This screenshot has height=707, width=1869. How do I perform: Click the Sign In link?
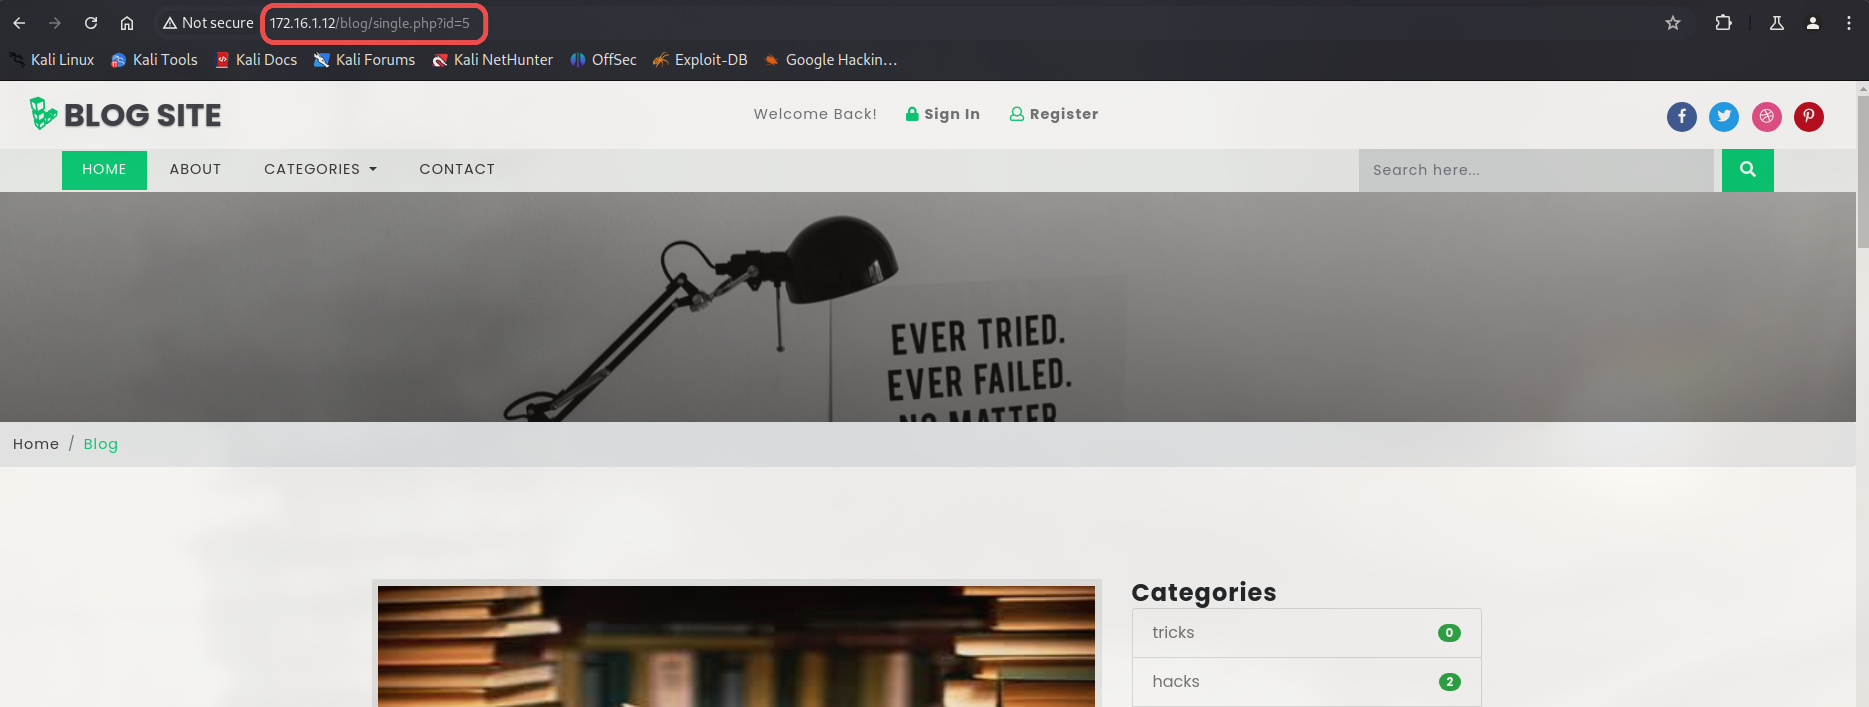(x=942, y=114)
